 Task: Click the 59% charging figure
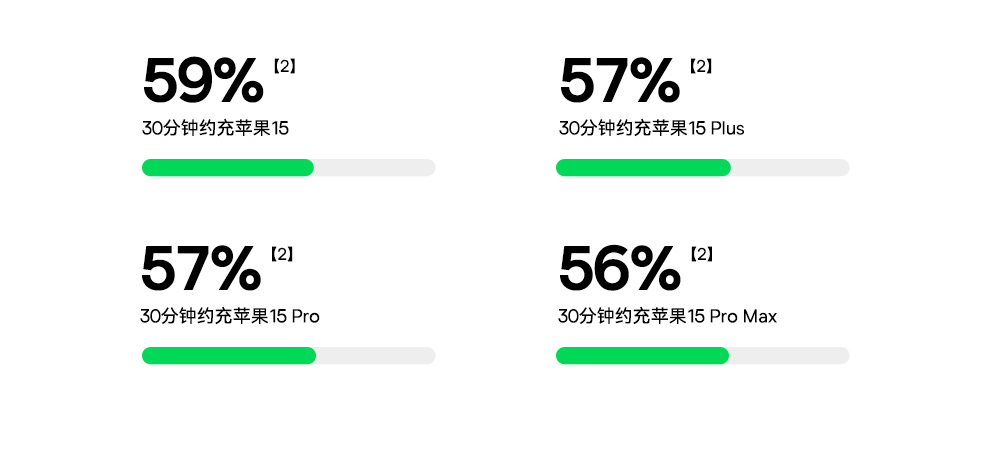click(203, 81)
